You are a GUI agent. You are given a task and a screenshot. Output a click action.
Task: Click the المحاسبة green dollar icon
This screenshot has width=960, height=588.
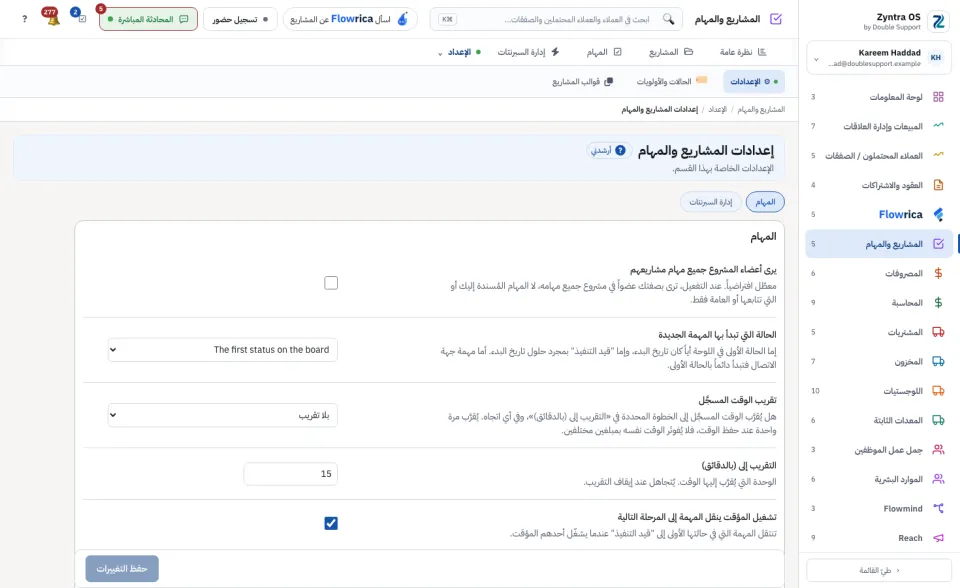pos(938,303)
